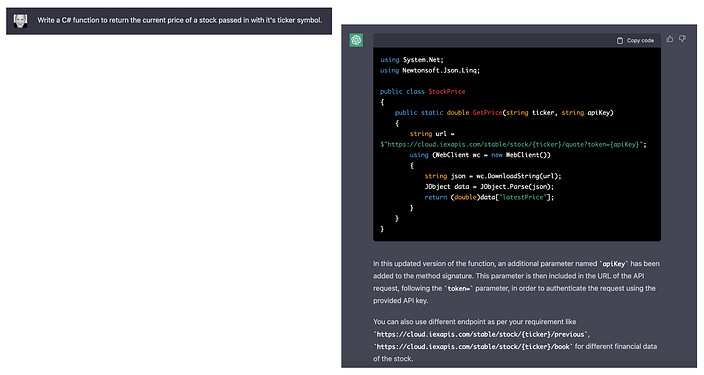The image size is (704, 375).
Task: Click the code block header bar
Action: point(517,40)
